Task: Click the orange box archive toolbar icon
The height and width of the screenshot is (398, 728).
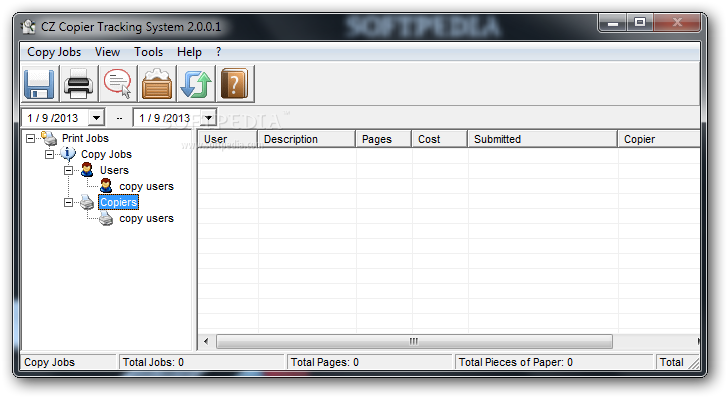Action: (157, 84)
